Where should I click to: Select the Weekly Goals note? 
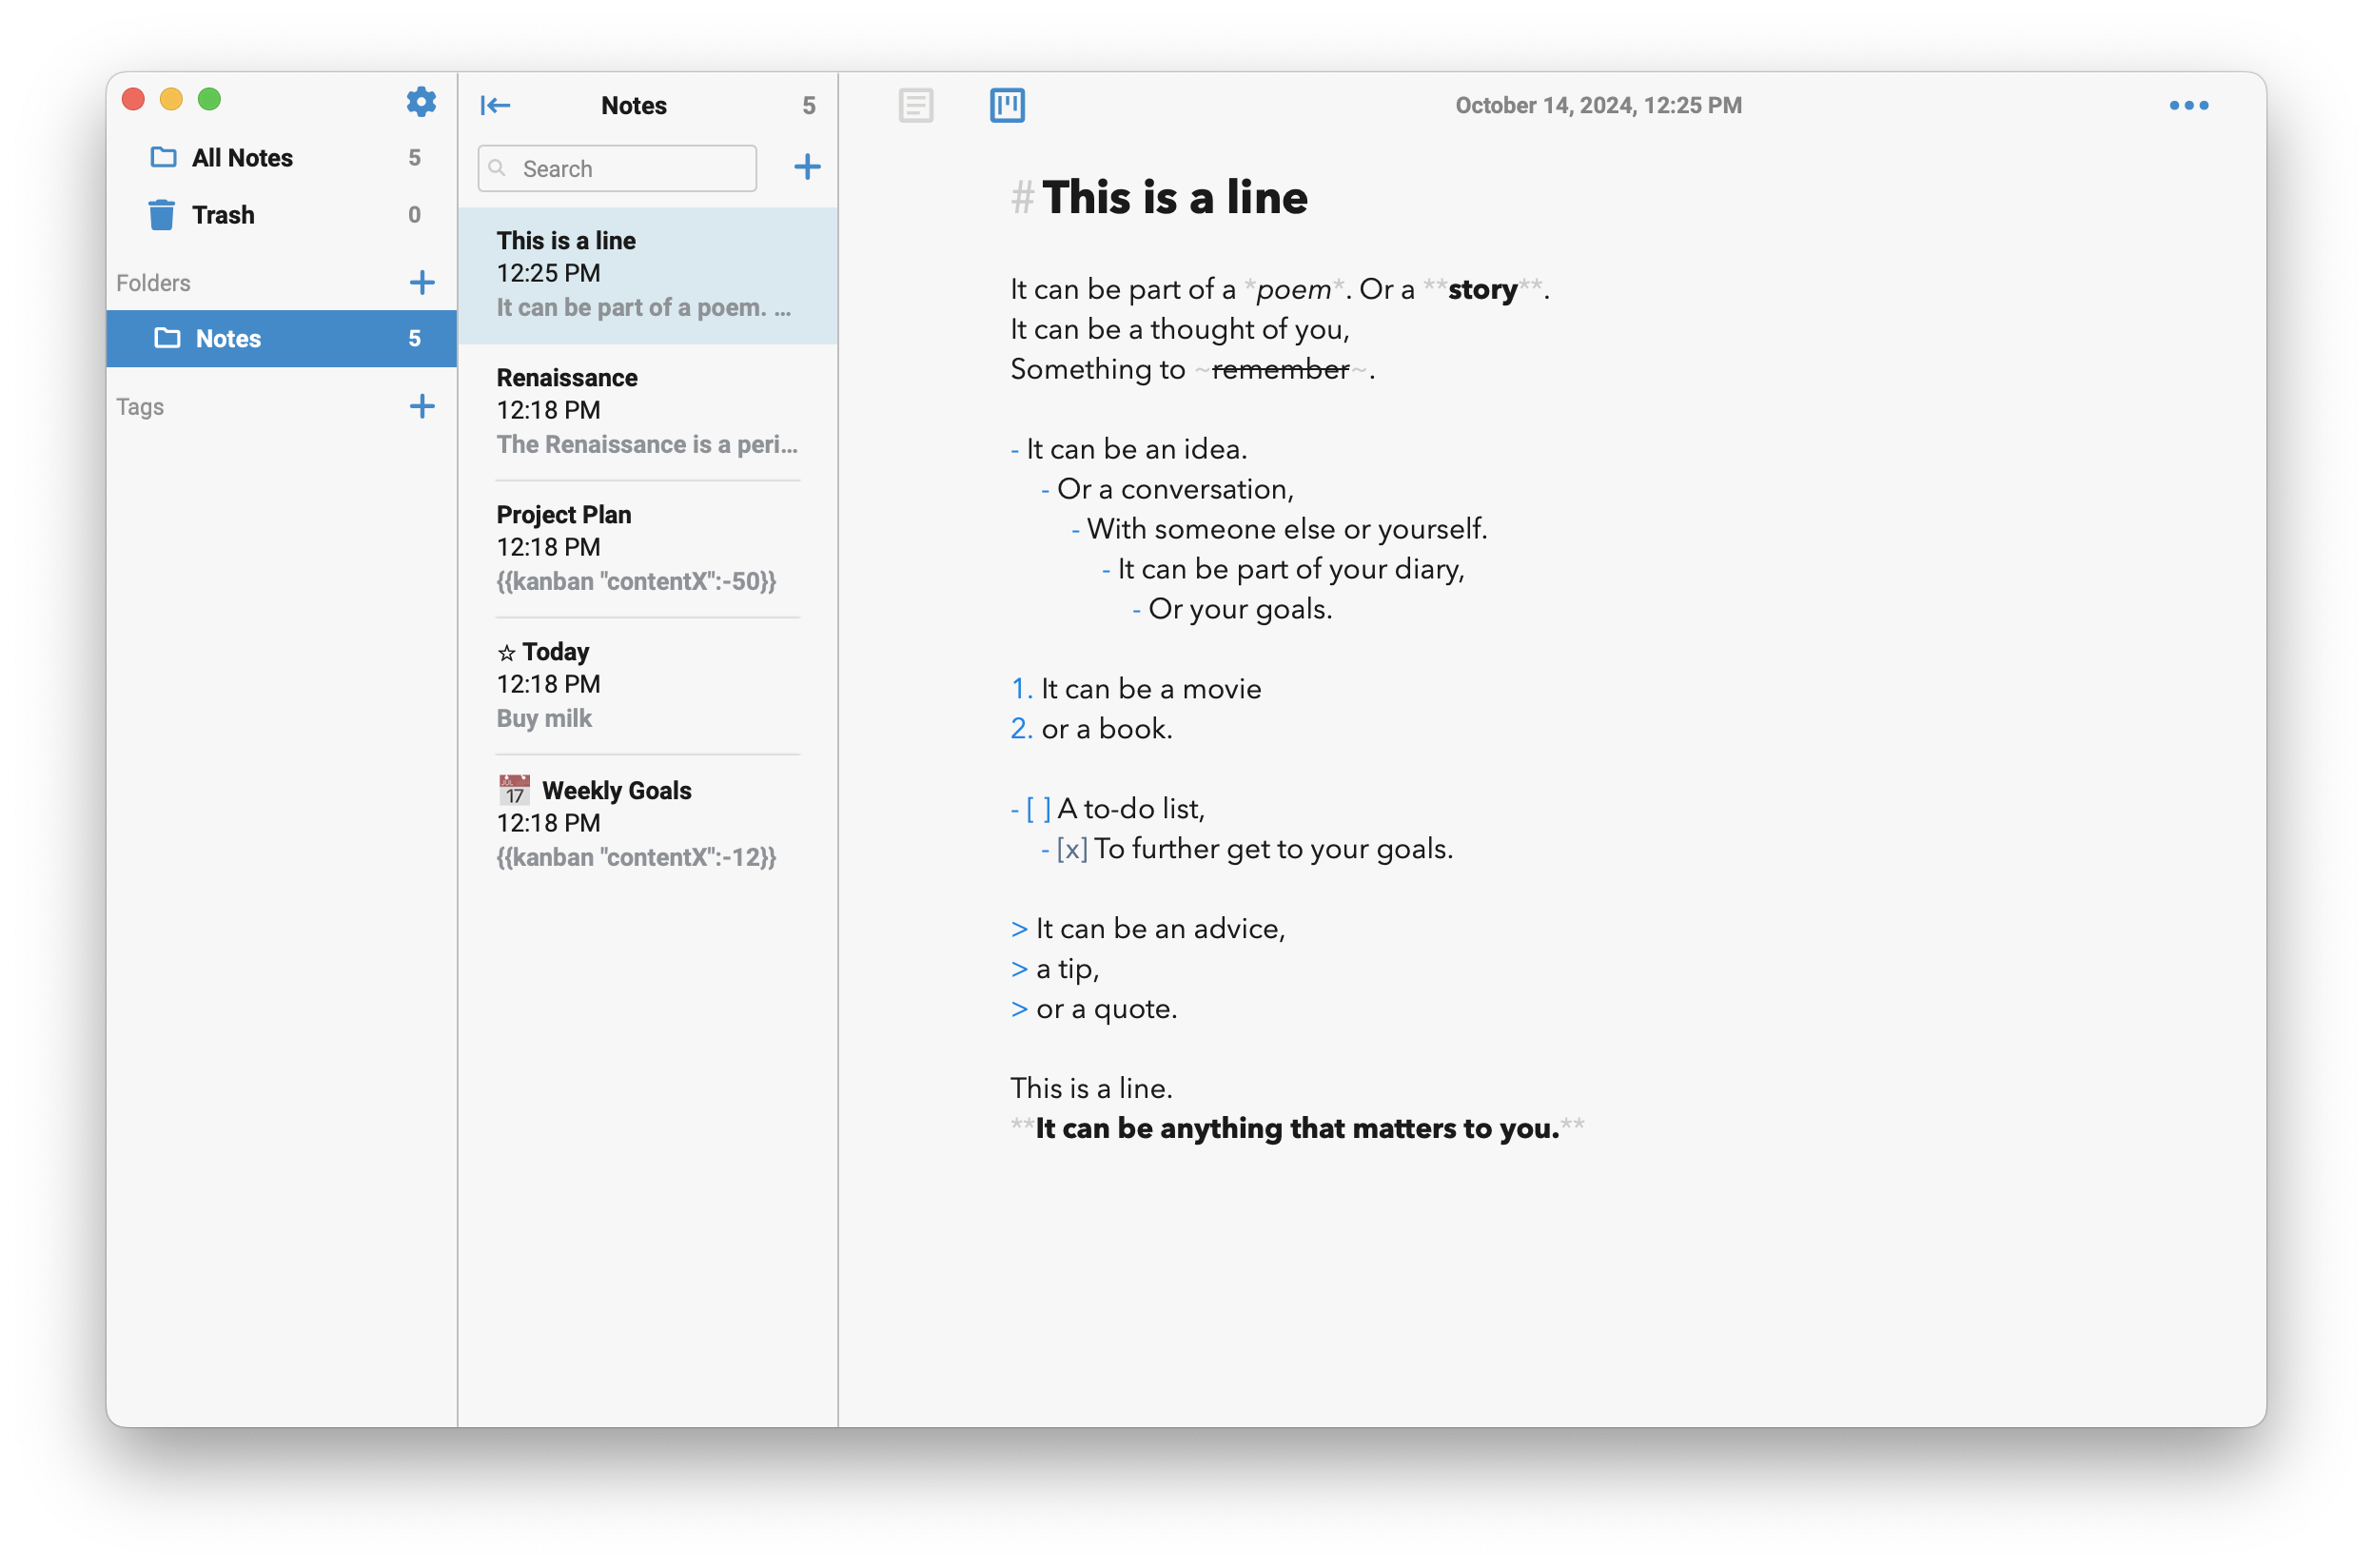[x=649, y=821]
